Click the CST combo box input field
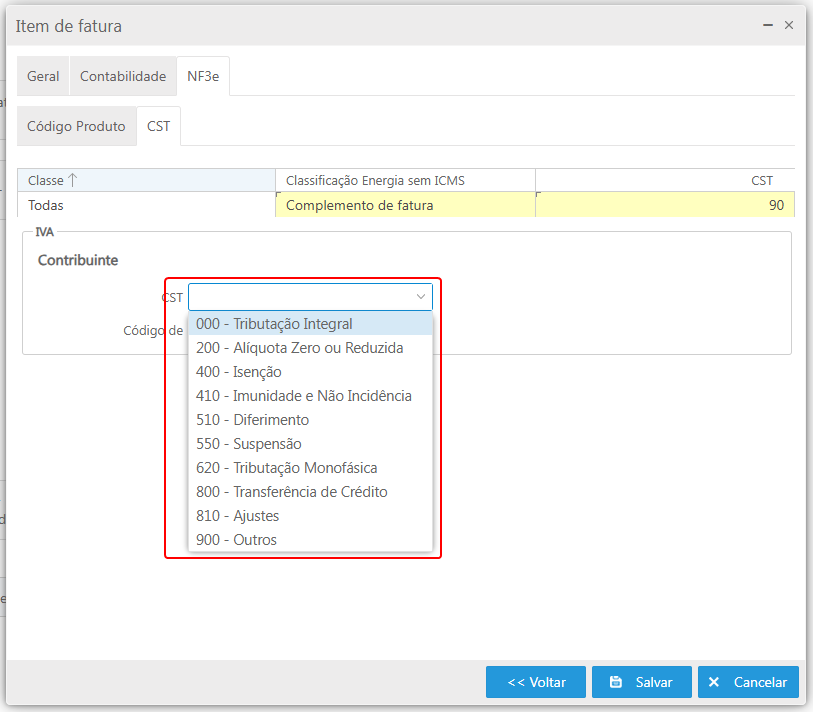 [x=299, y=297]
